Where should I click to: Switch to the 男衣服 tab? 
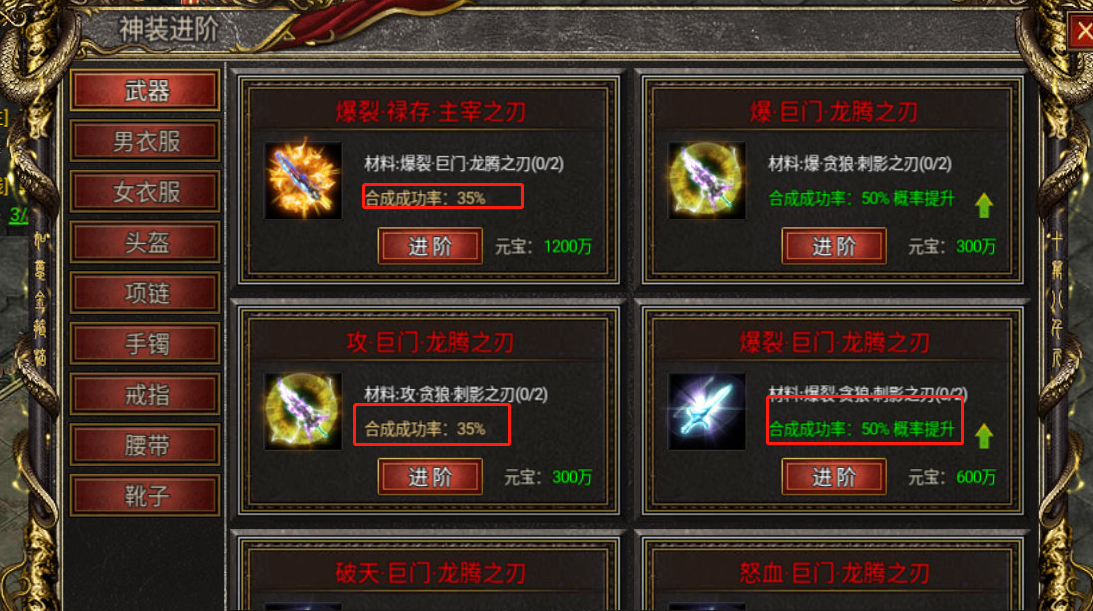tap(146, 141)
